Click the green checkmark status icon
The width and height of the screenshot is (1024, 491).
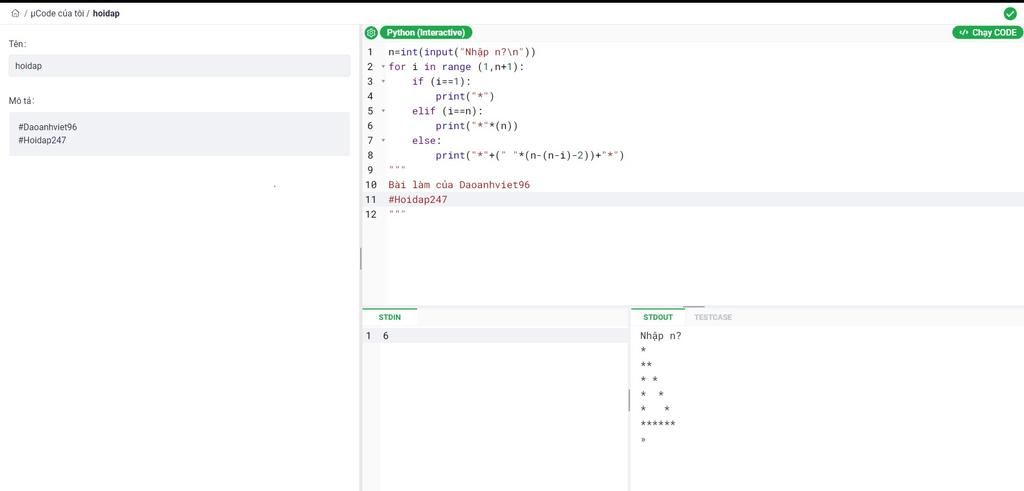point(1010,13)
